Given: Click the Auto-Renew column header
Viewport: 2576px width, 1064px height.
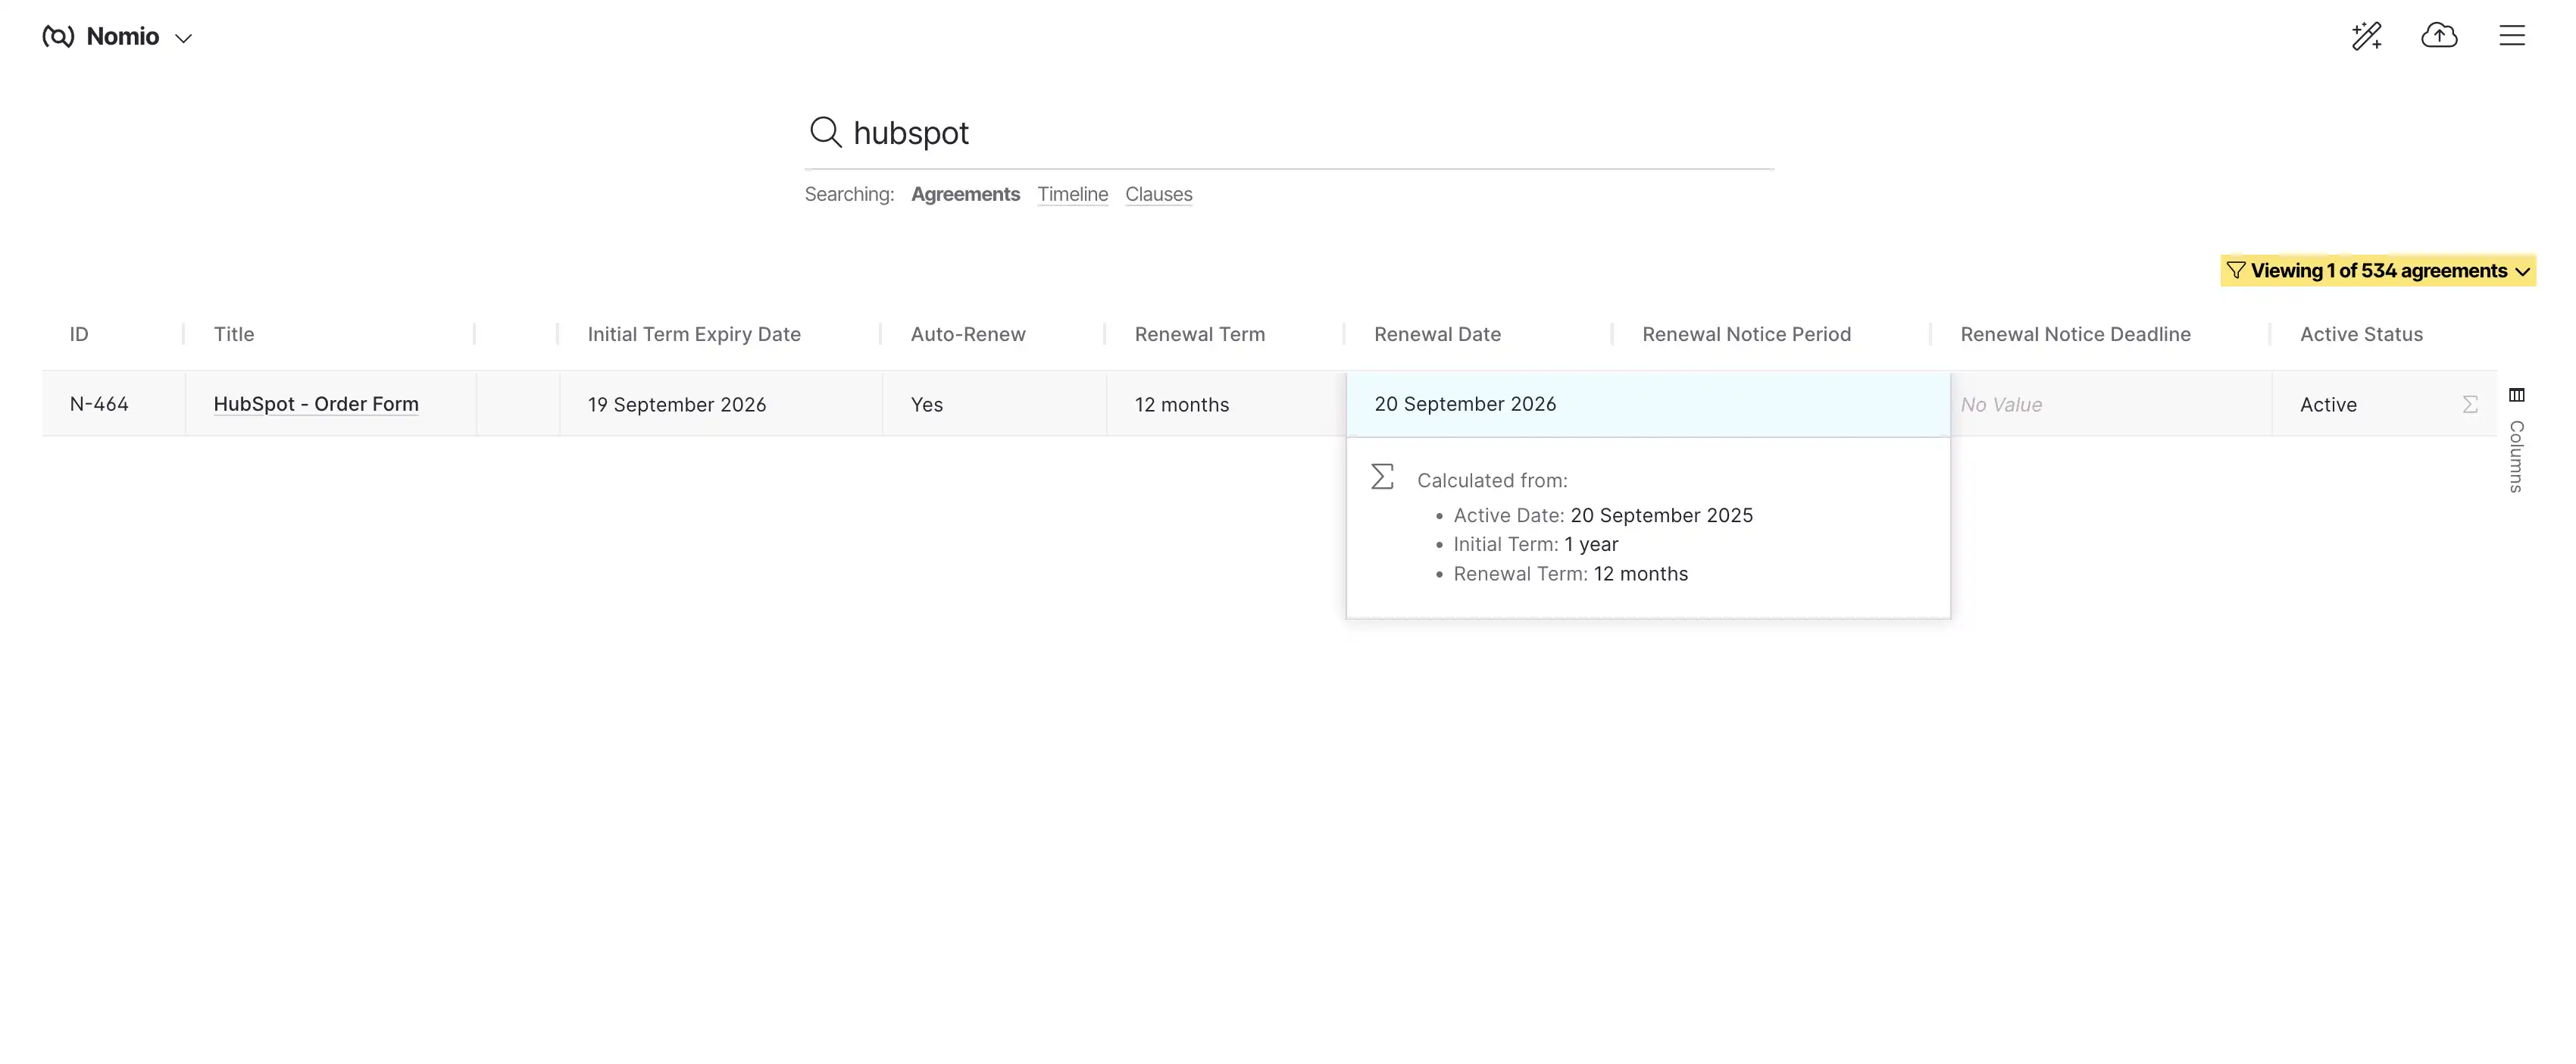Looking at the screenshot, I should click(968, 334).
